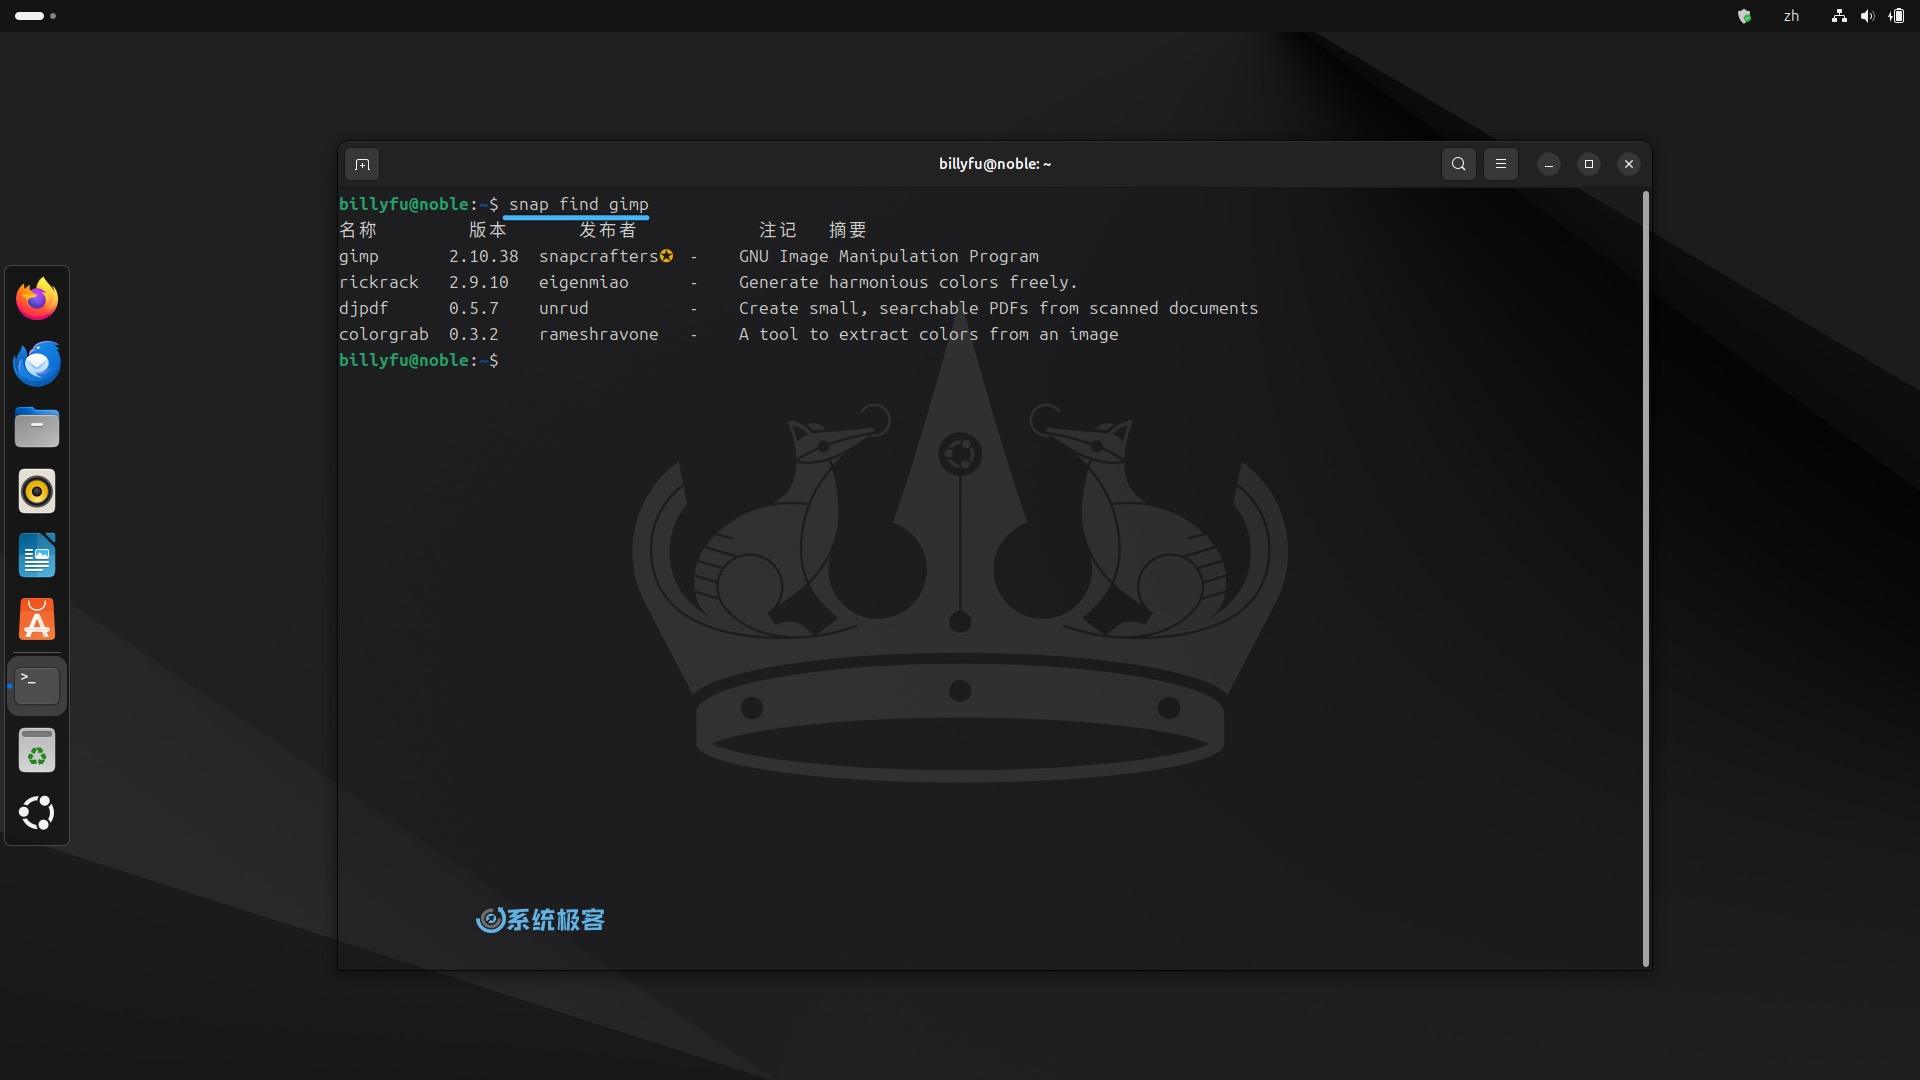The image size is (1920, 1080).
Task: Open Files manager from the dock
Action: click(x=37, y=427)
